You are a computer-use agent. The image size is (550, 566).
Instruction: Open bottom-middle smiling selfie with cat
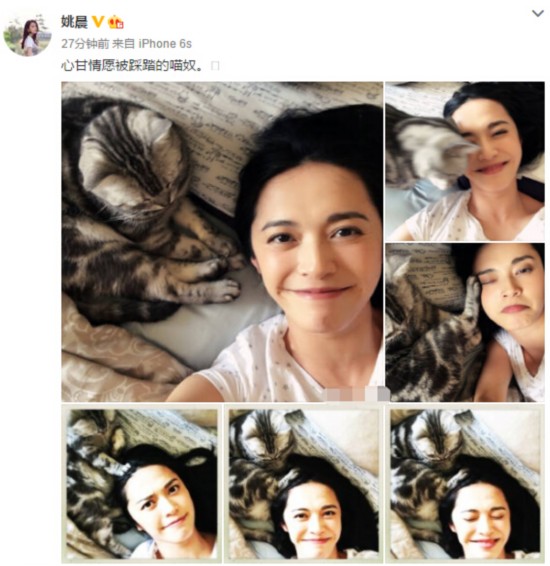coord(303,484)
